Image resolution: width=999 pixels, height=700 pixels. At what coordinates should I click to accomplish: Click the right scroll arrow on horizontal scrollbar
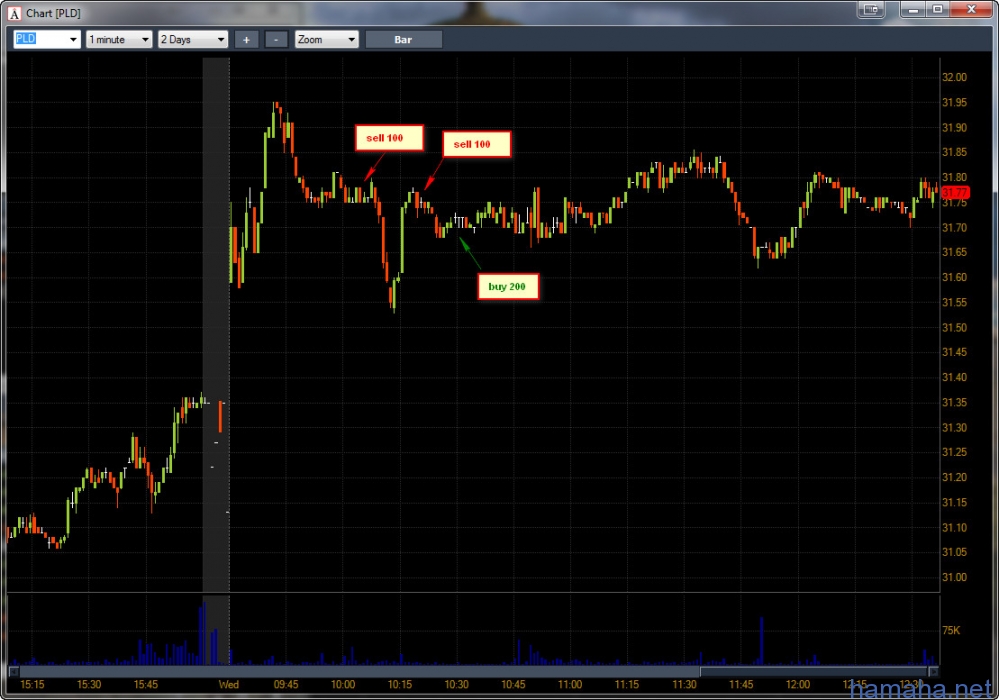click(x=933, y=671)
